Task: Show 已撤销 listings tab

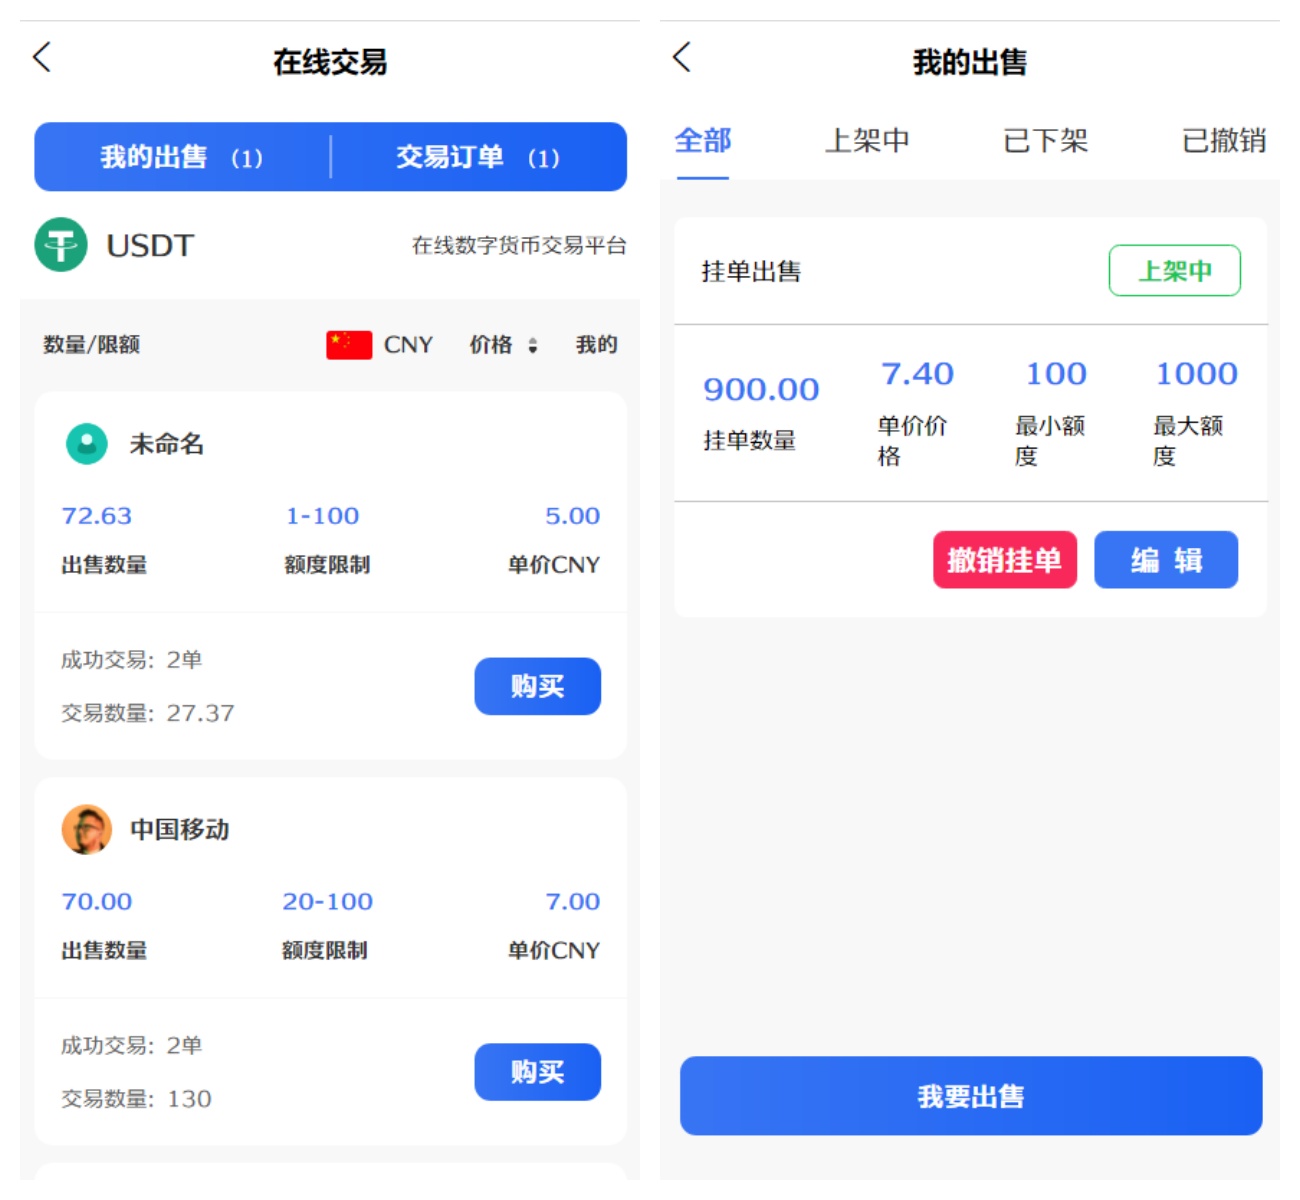Action: click(1223, 141)
